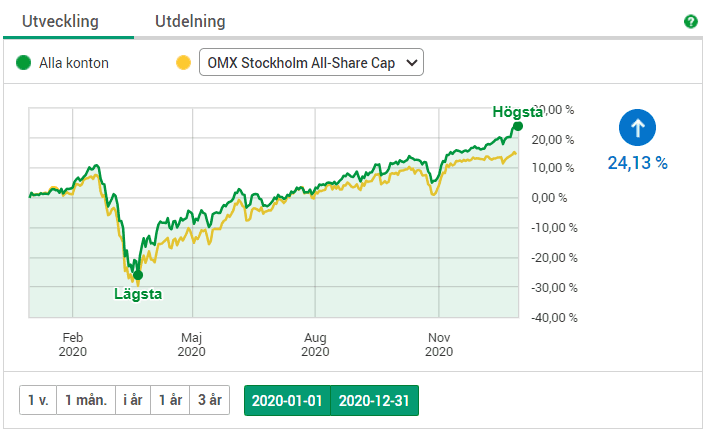Click the Nov 2020 axis label
This screenshot has width=706, height=429.
click(x=439, y=344)
